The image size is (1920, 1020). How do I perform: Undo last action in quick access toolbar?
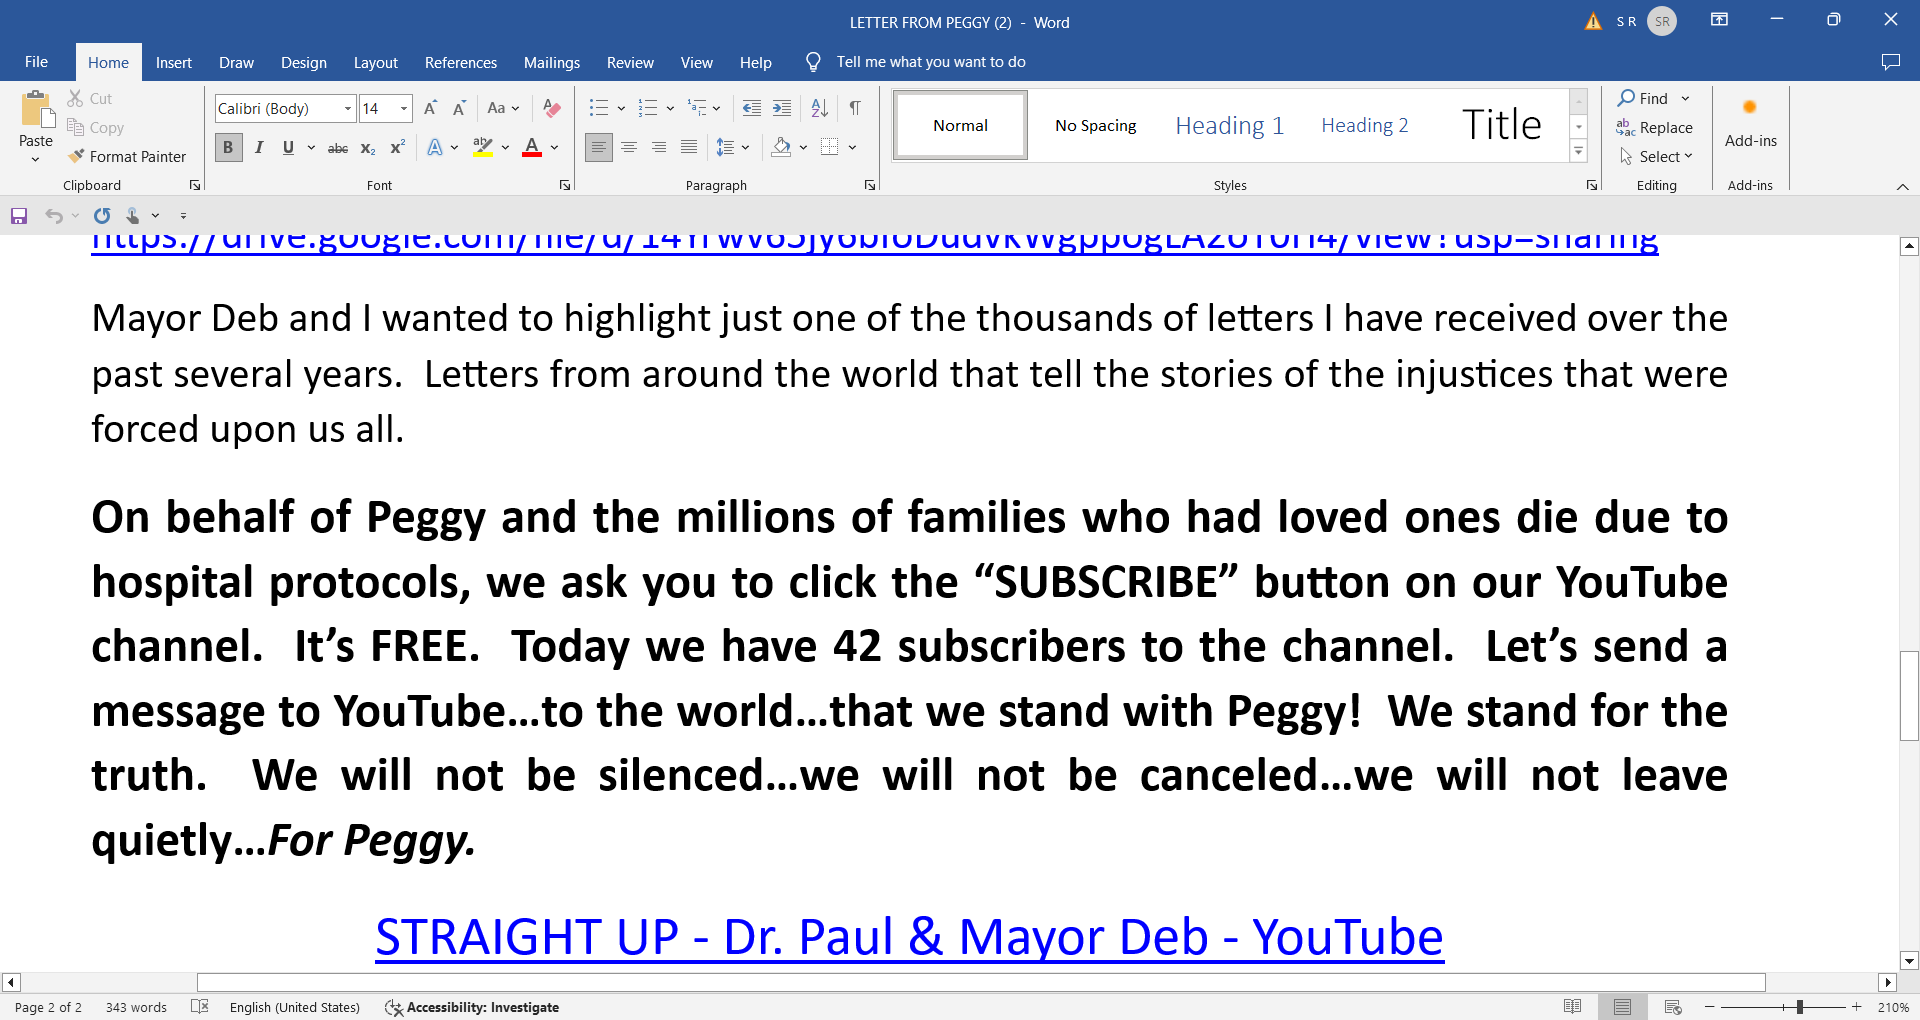tap(54, 216)
